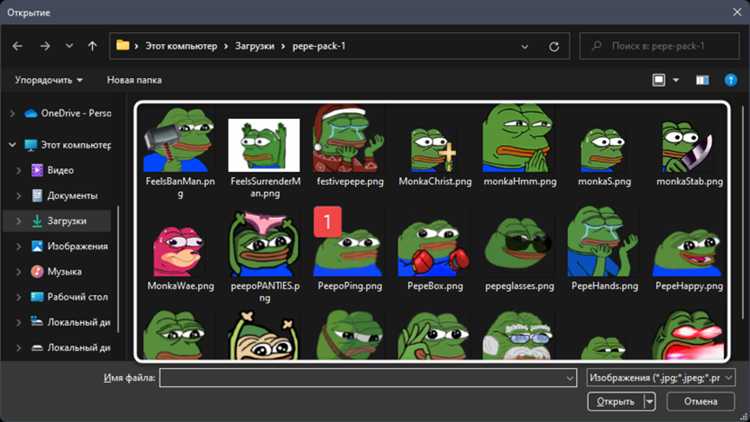Toggle the preview pane

[x=702, y=80]
